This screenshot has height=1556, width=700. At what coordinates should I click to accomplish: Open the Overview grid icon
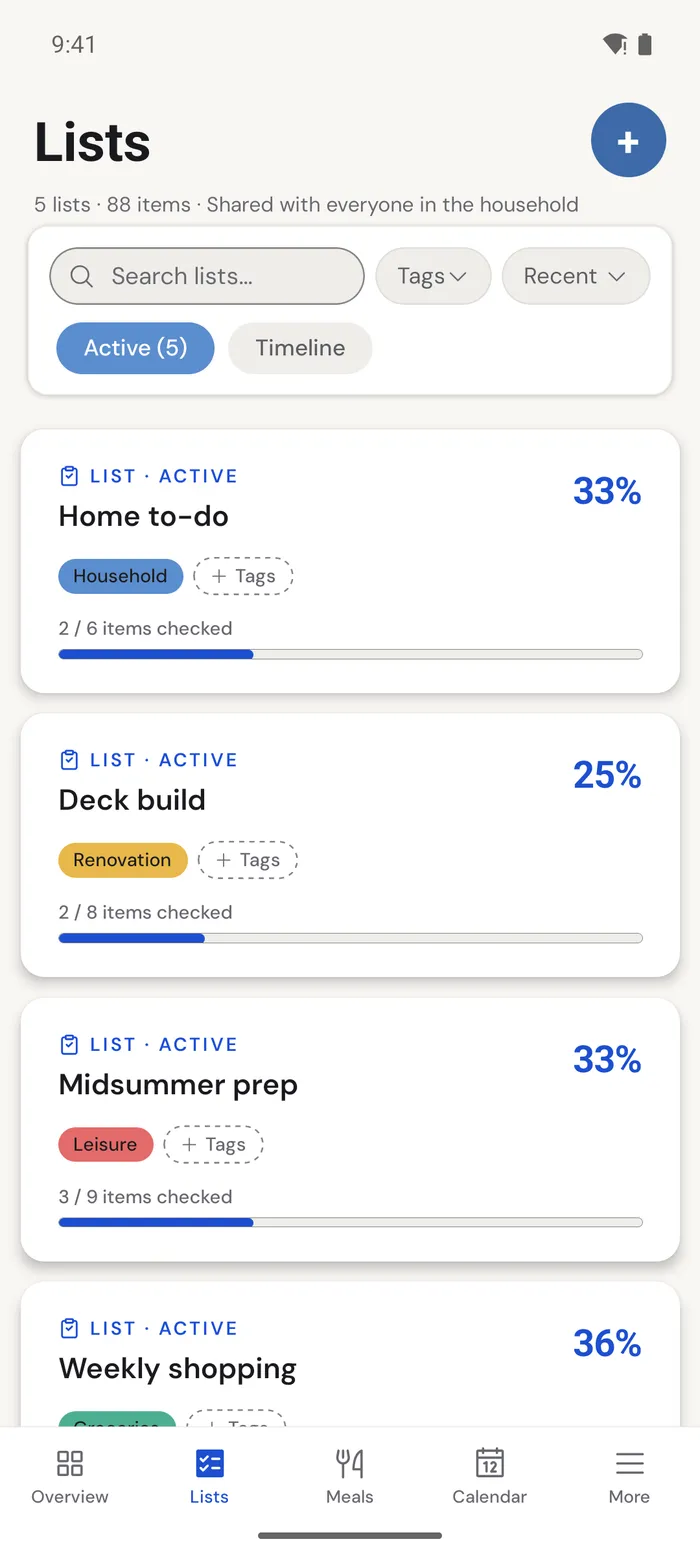(x=70, y=1464)
